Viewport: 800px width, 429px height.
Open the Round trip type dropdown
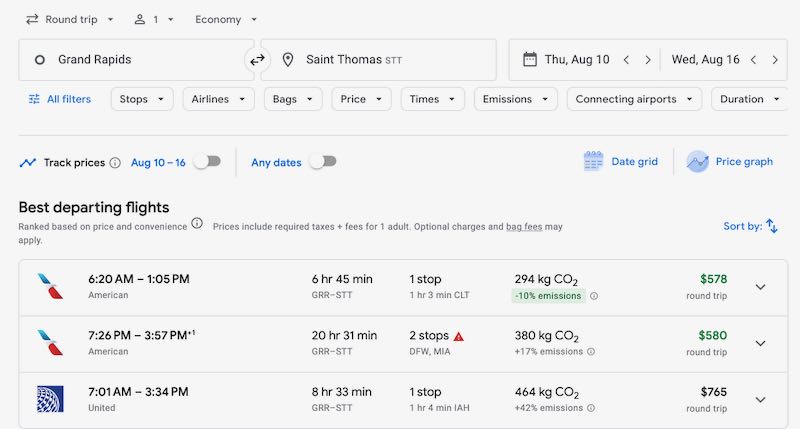coord(69,19)
